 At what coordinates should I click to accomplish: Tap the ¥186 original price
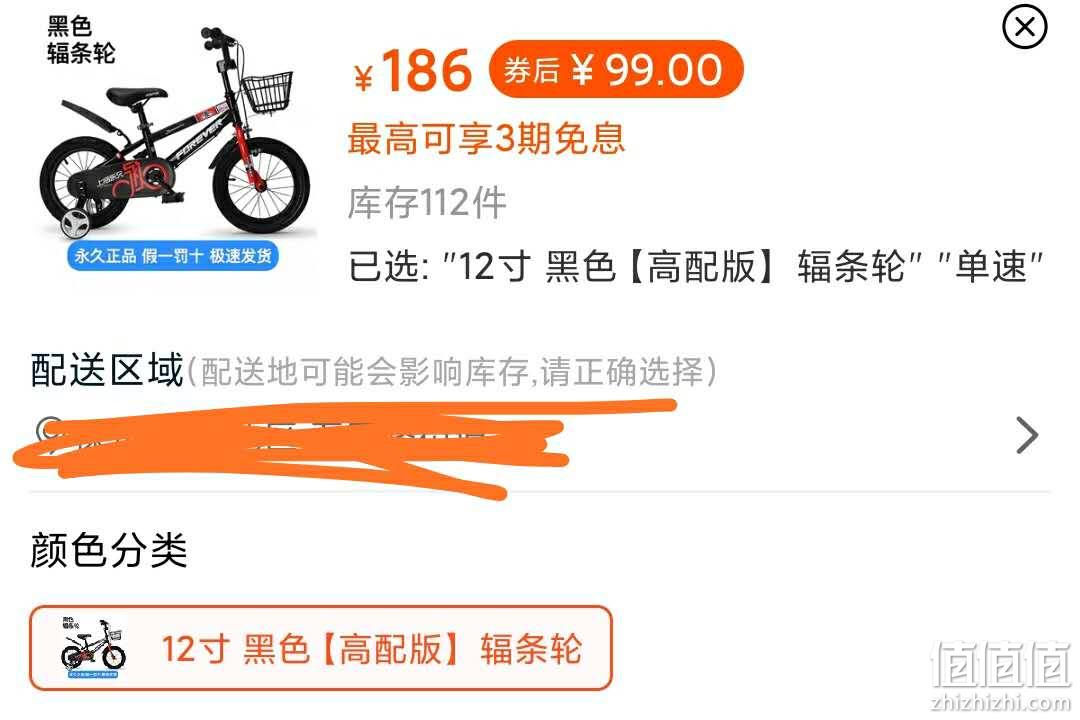click(x=412, y=70)
